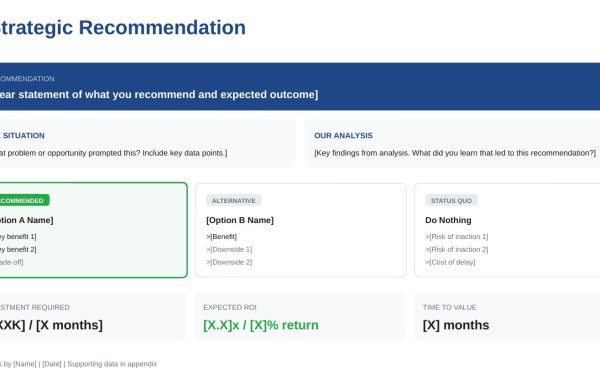
Task: Click the green [X.X]x / [X]% return value
Action: pos(261,325)
